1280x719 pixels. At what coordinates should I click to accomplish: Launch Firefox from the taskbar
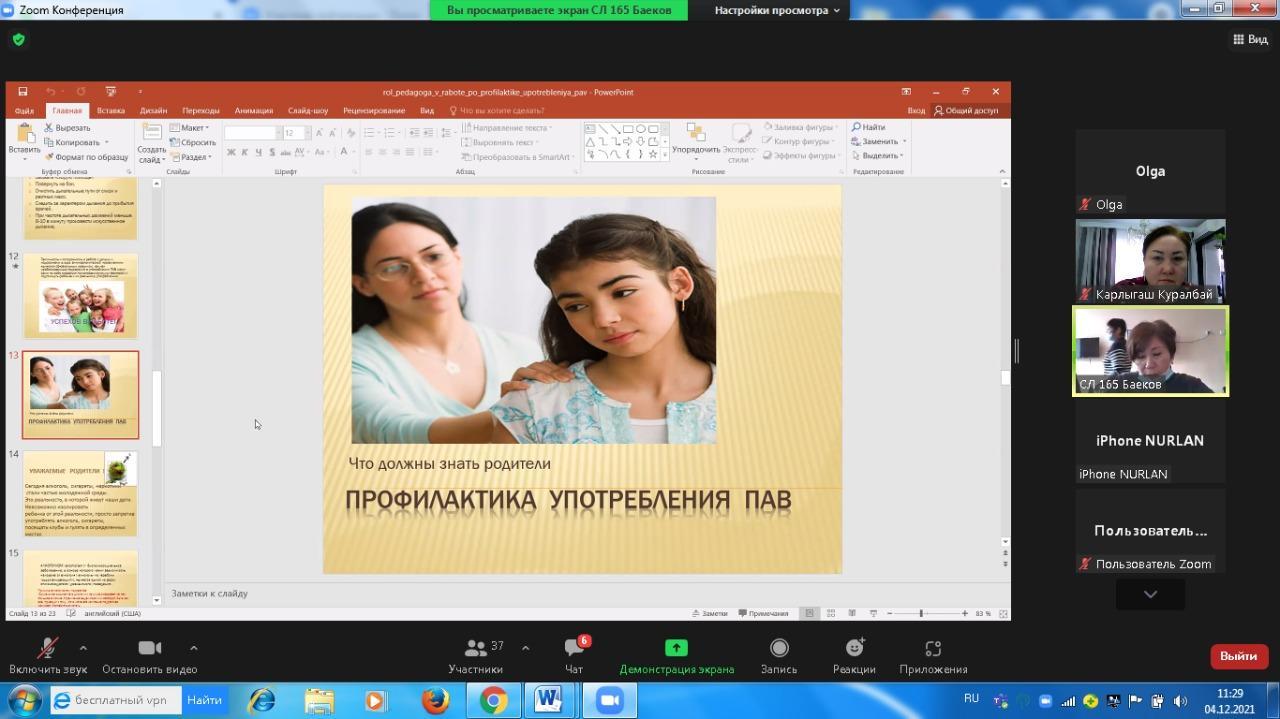[x=435, y=701]
